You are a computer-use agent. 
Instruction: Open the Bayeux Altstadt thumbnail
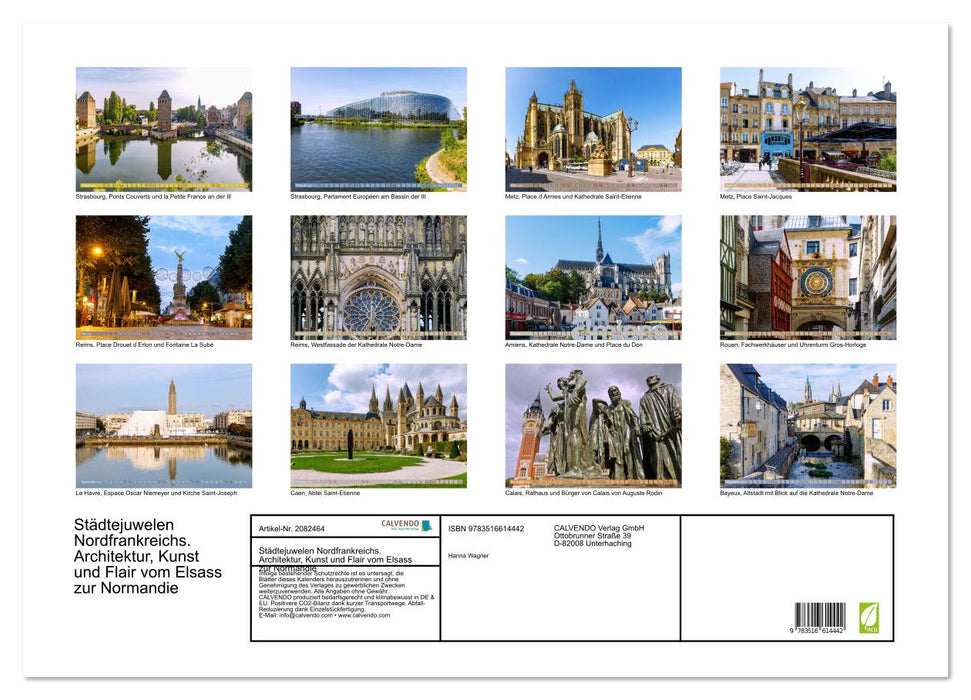[809, 425]
